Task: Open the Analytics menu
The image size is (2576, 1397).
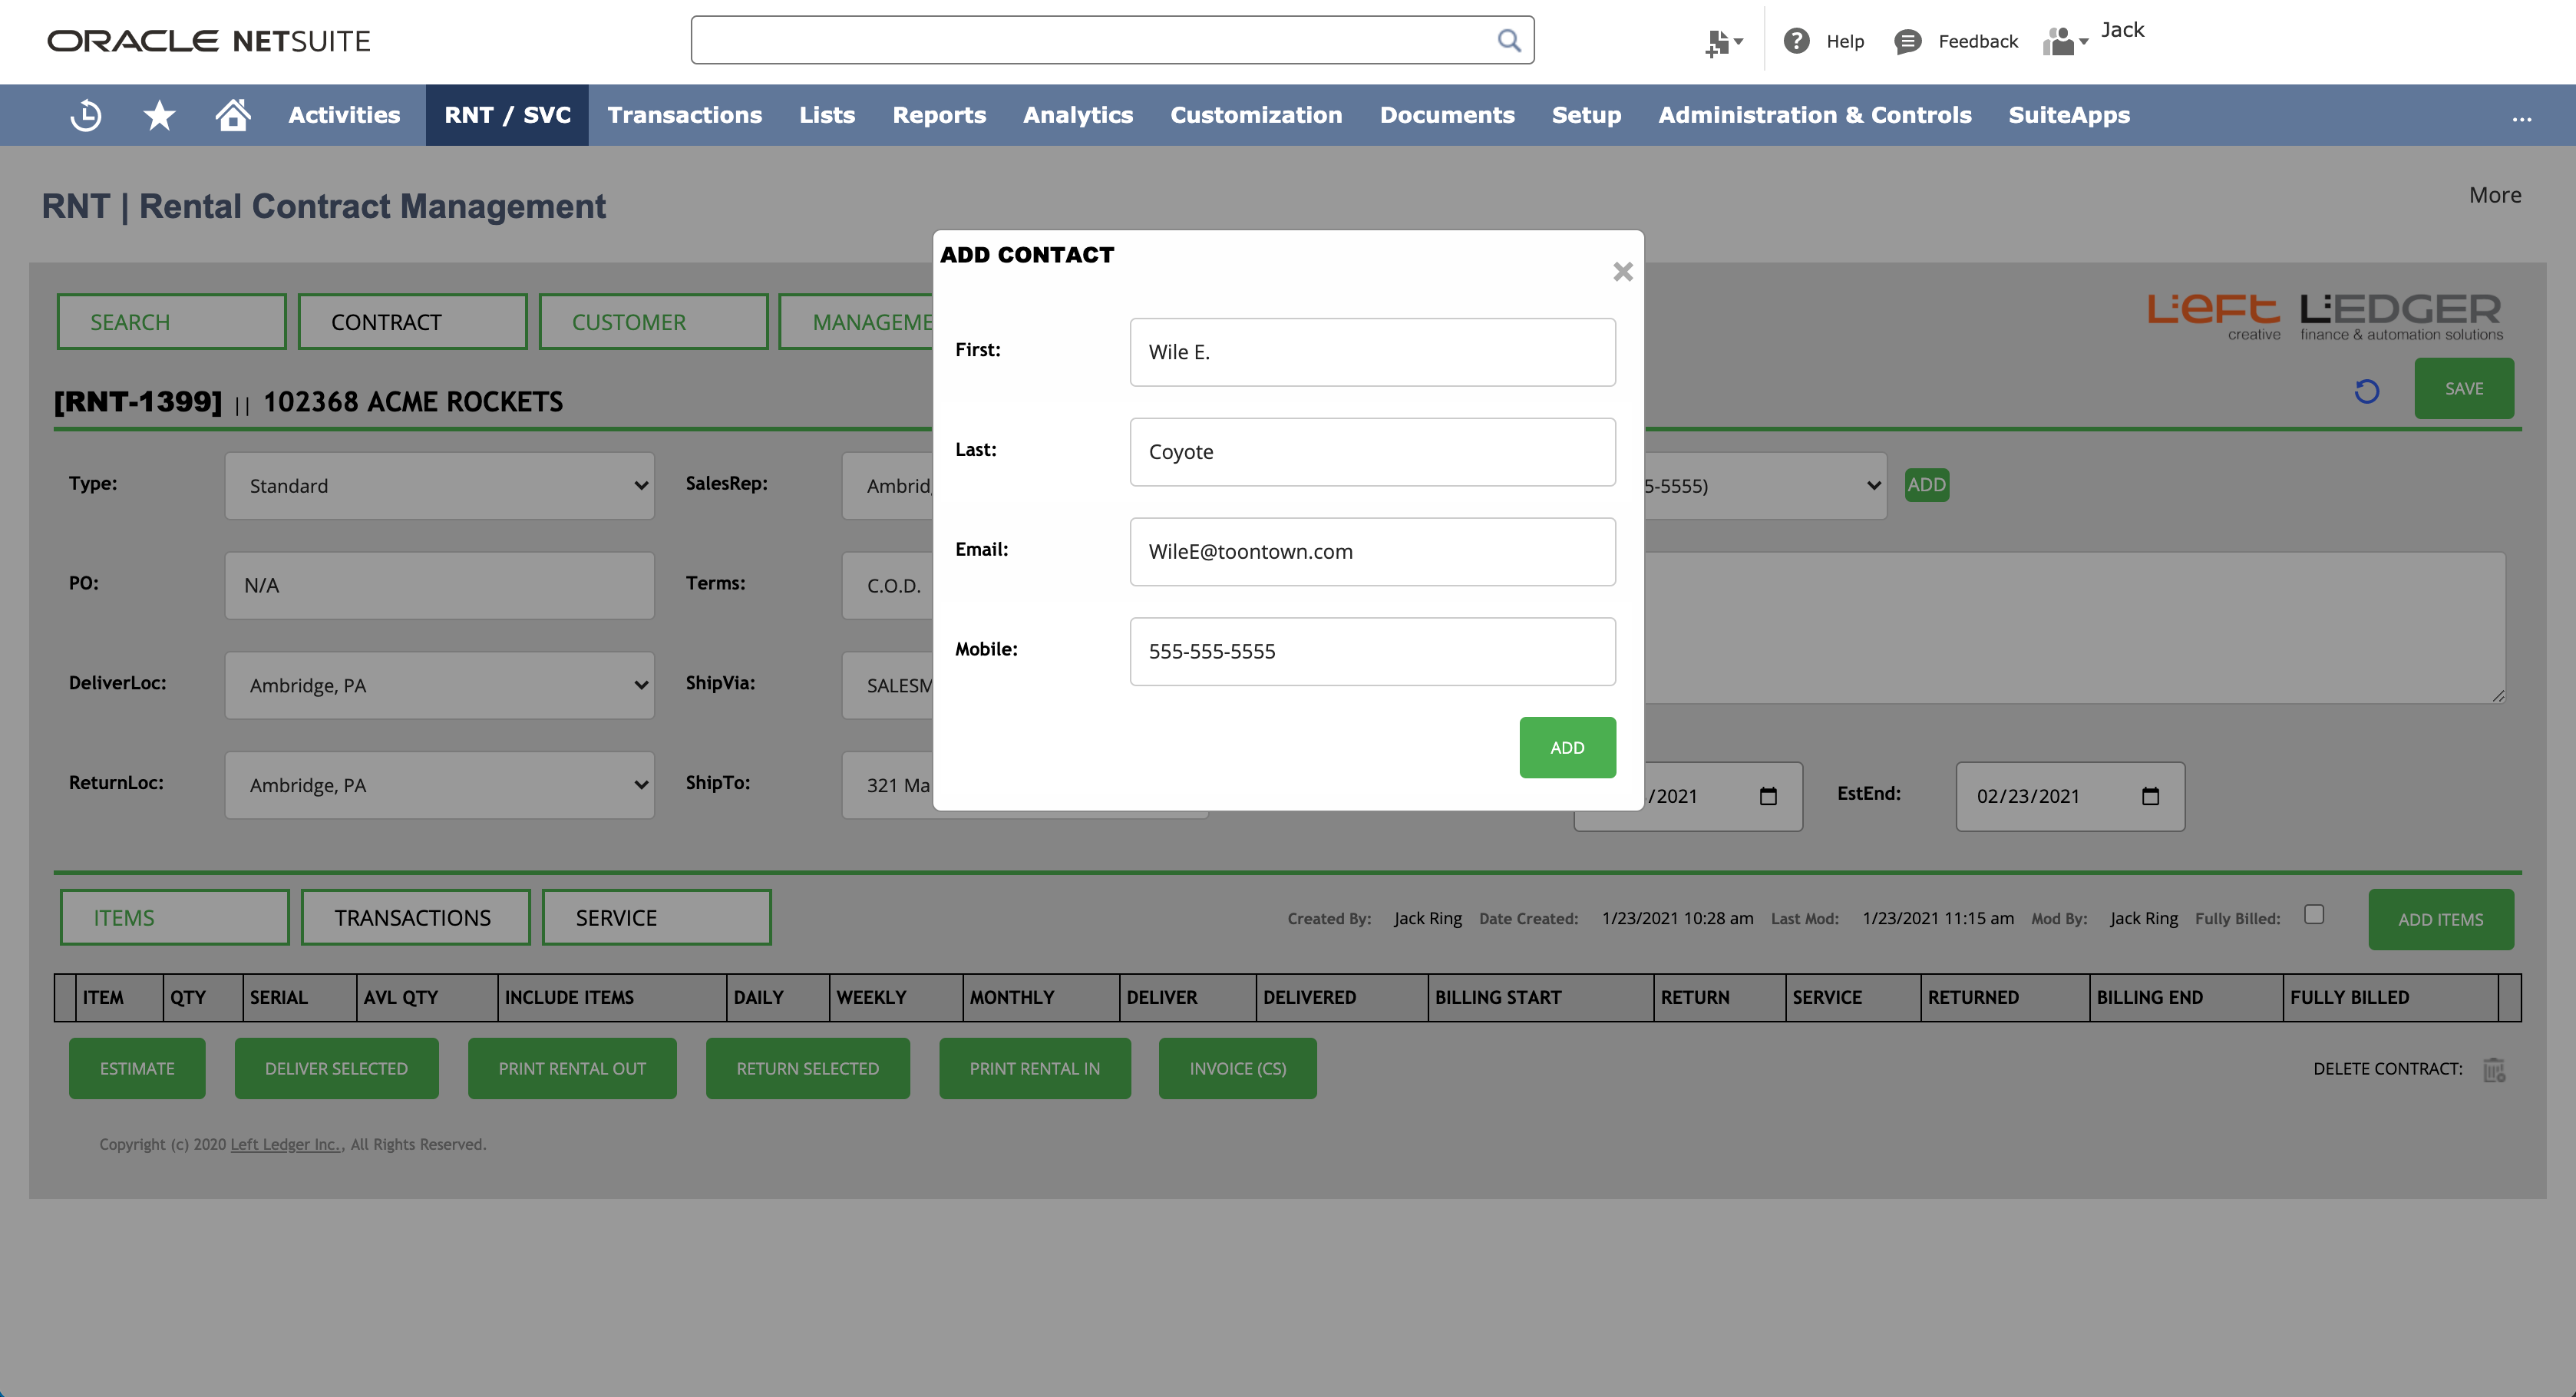Action: (x=1078, y=115)
